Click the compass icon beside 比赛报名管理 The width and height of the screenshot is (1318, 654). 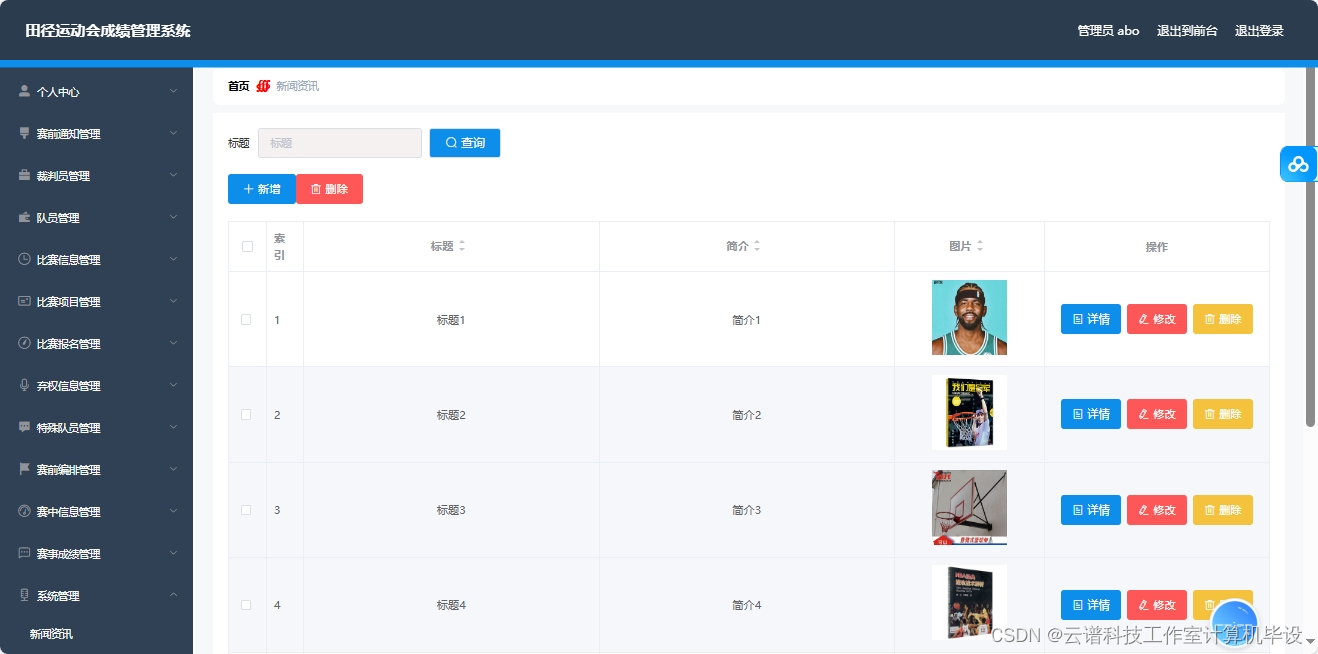[22, 343]
